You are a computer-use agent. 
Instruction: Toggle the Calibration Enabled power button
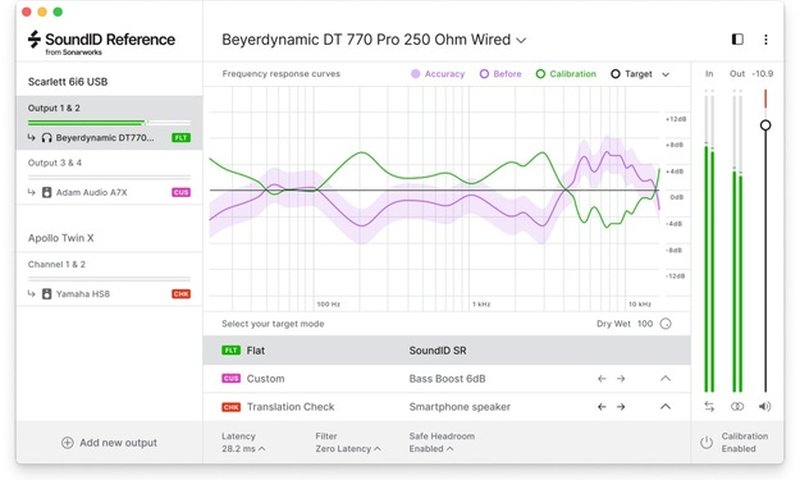[x=706, y=442]
